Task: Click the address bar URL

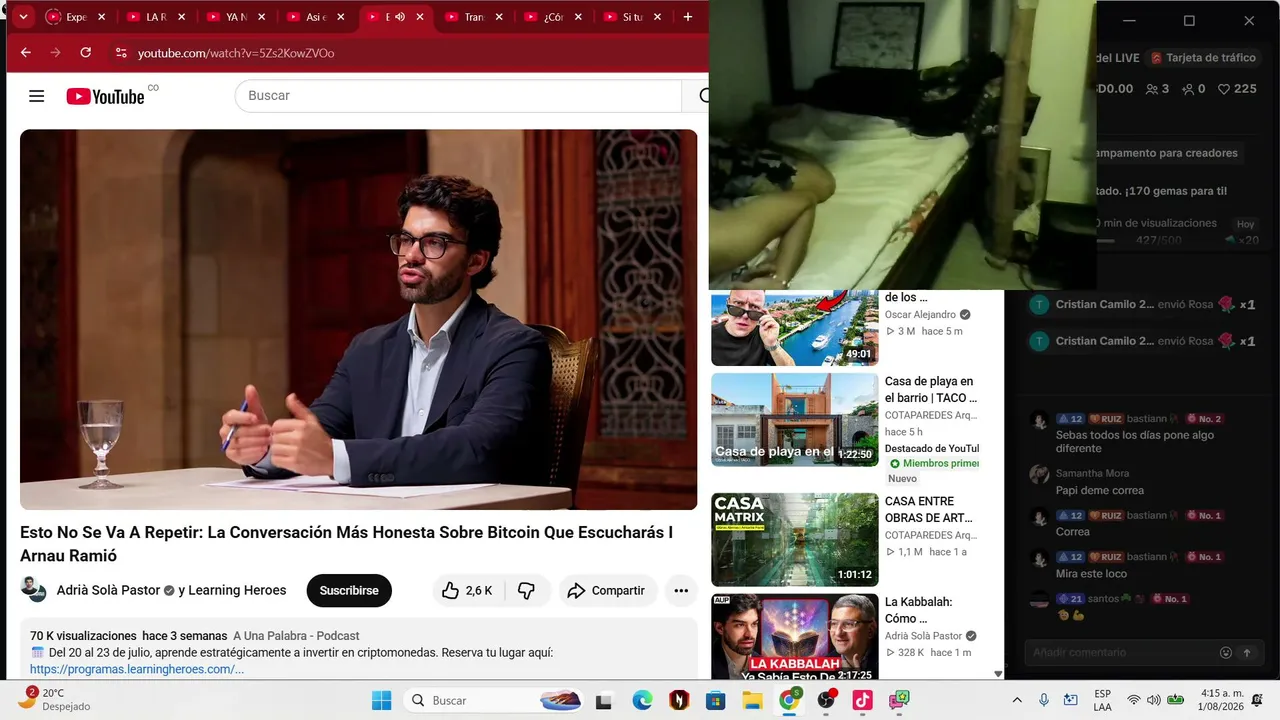Action: [x=236, y=53]
